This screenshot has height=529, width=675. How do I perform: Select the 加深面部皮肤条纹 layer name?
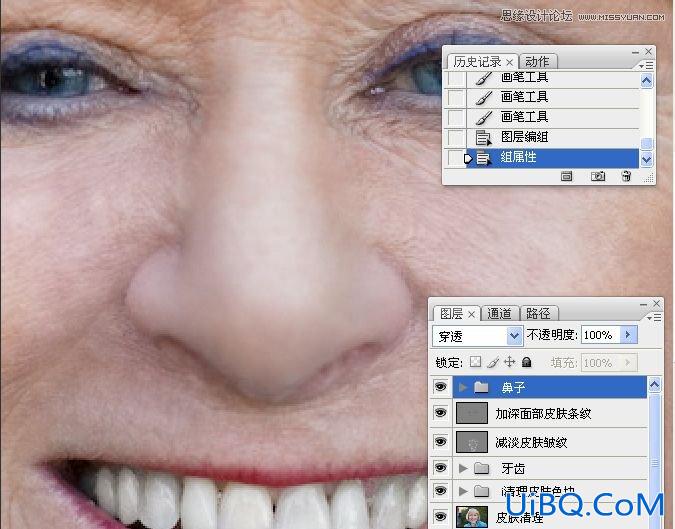543,414
